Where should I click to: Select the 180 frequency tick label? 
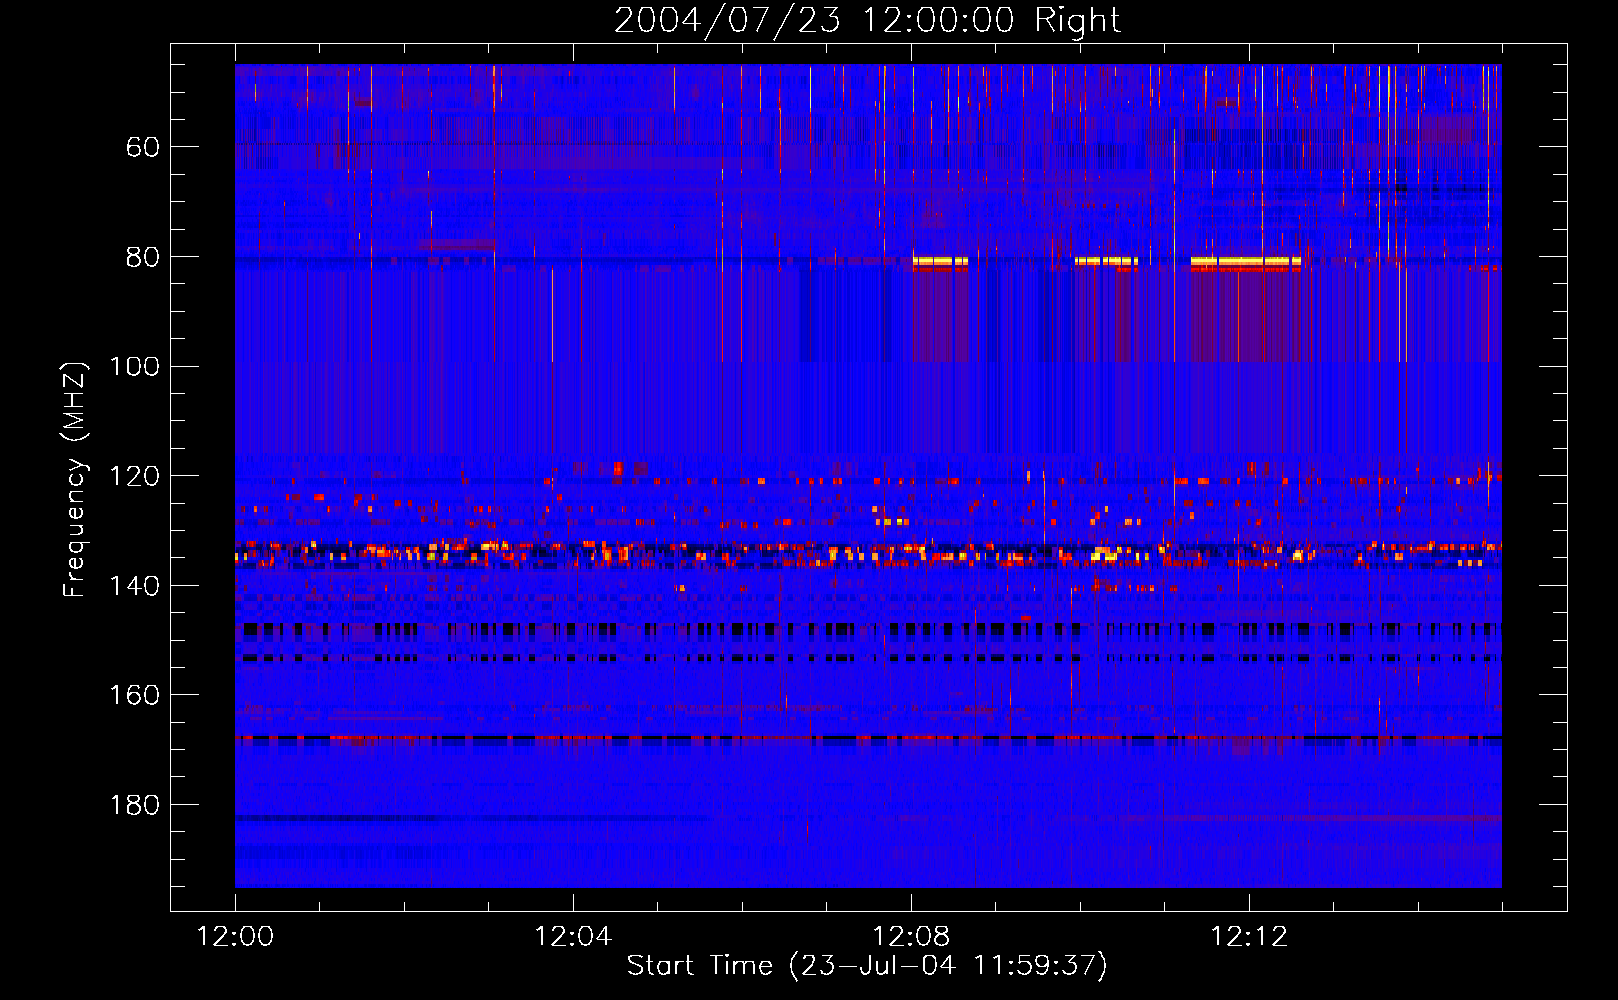coord(135,805)
